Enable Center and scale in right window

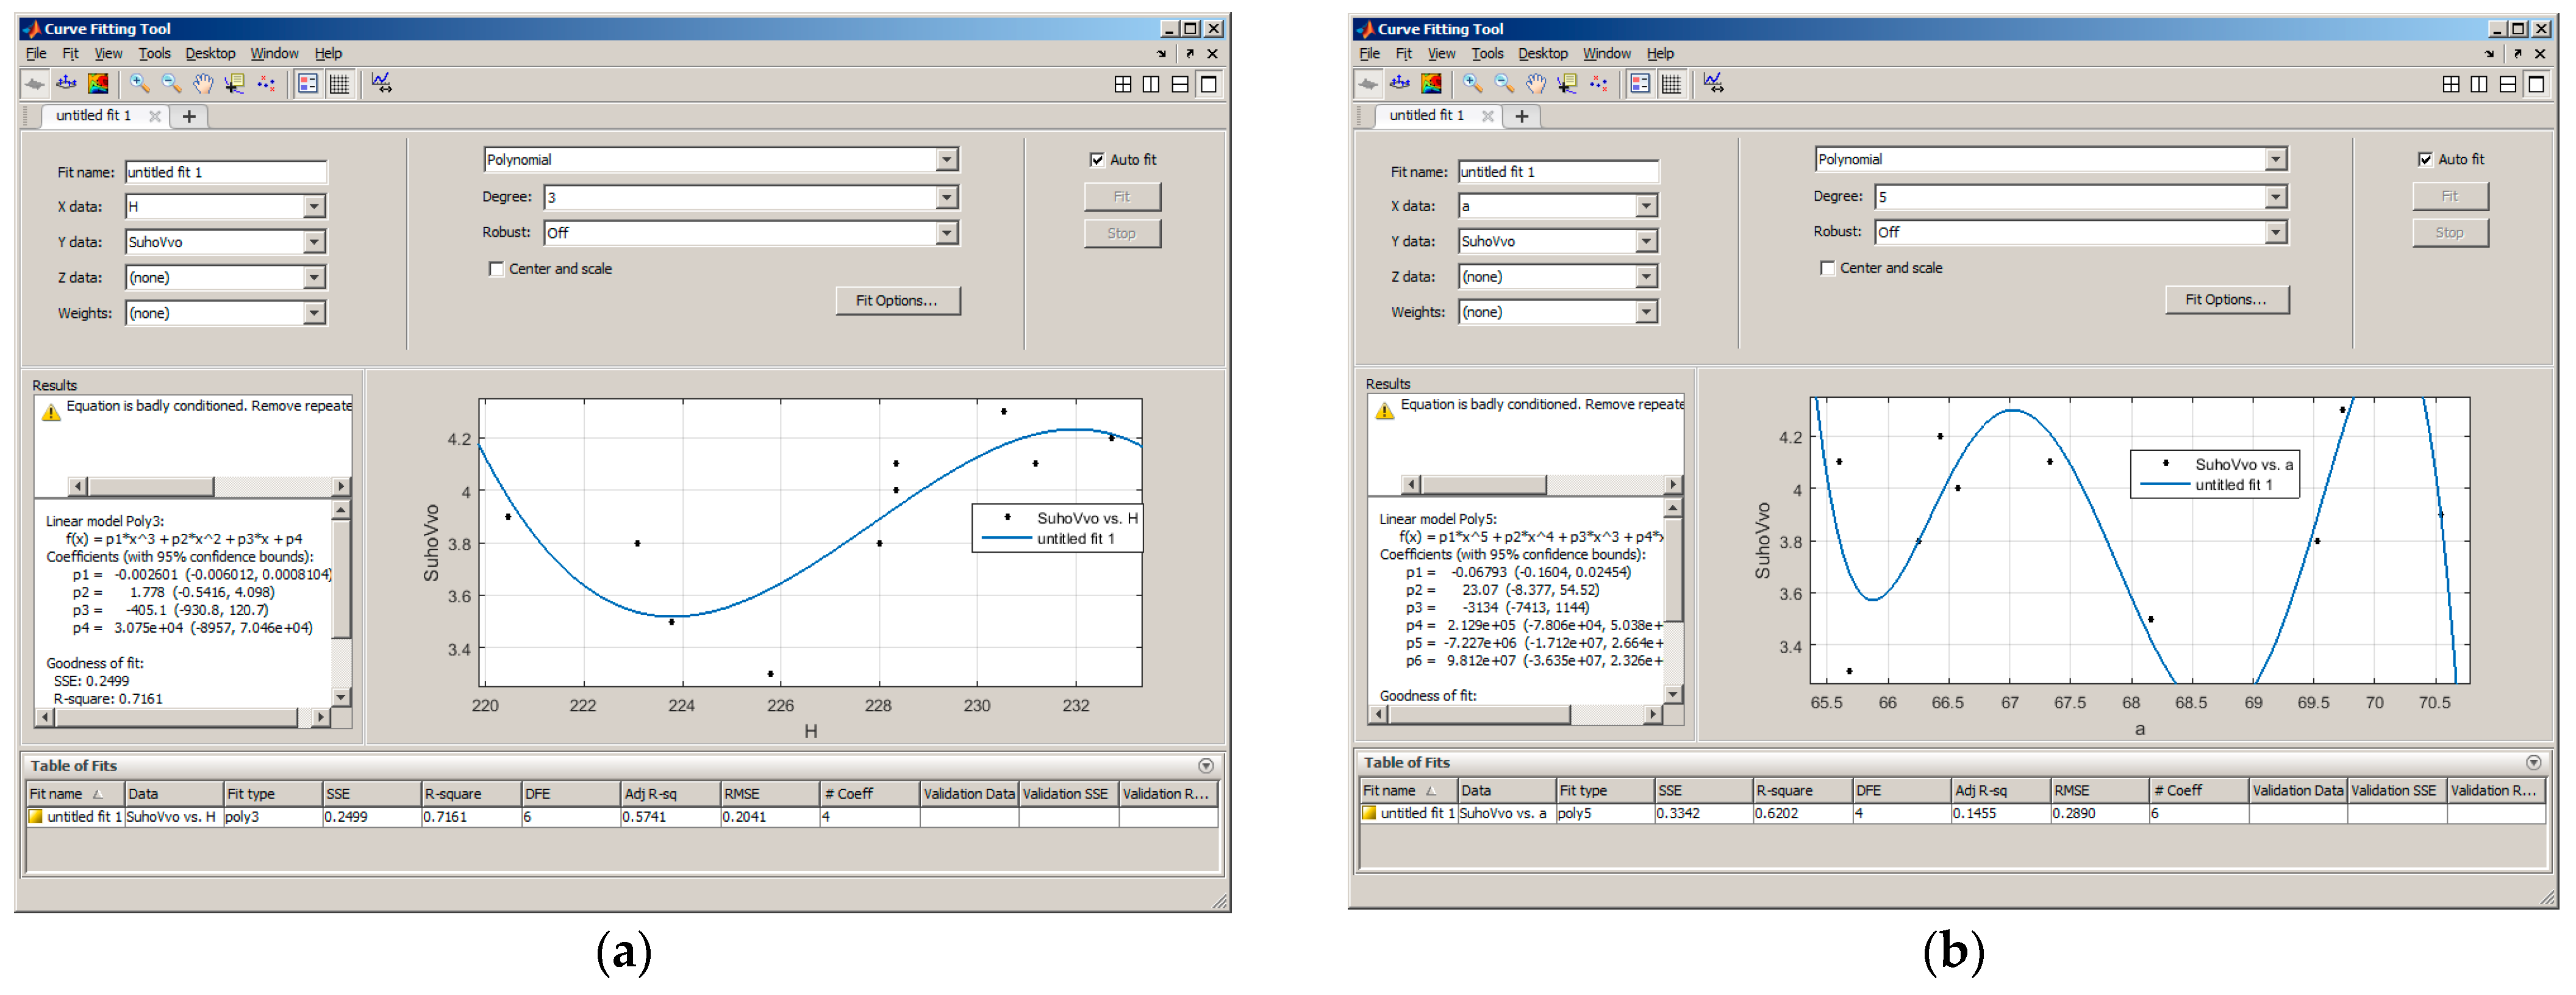point(1828,268)
